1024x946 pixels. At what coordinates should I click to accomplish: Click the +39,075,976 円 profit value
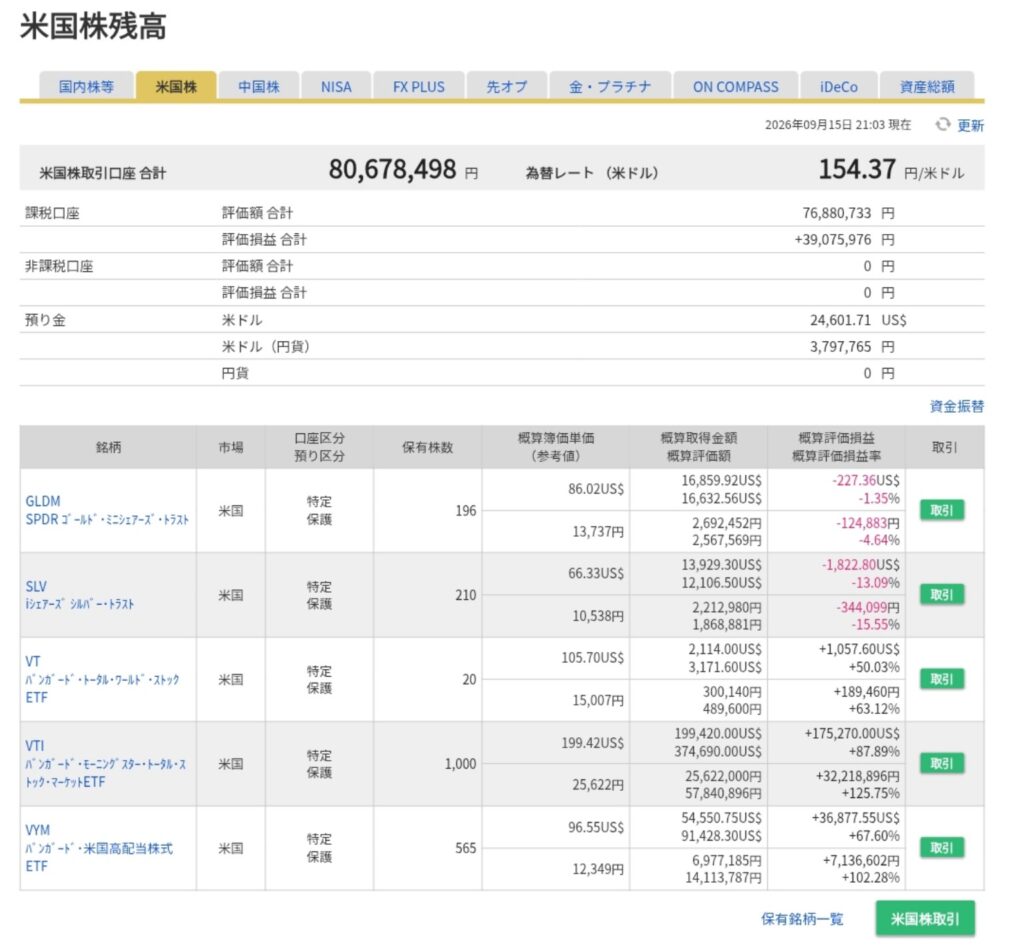[844, 240]
